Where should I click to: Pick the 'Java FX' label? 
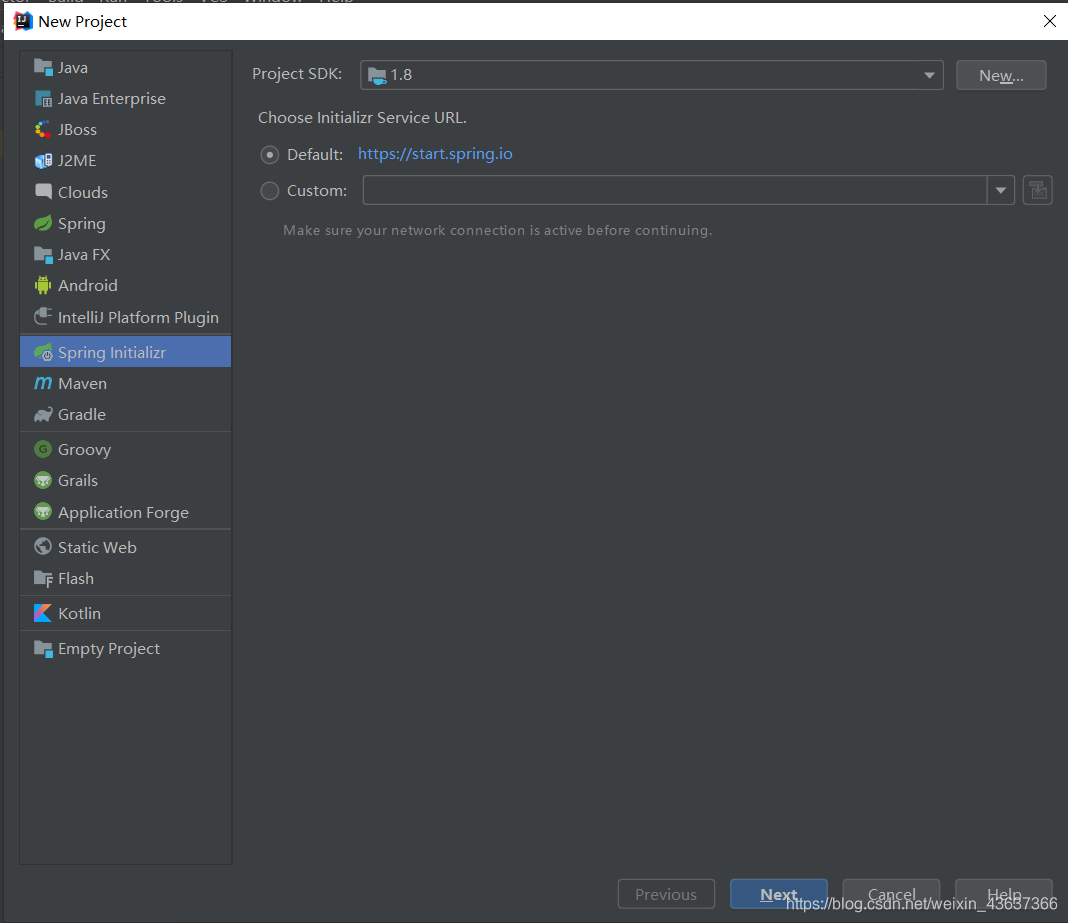point(84,255)
